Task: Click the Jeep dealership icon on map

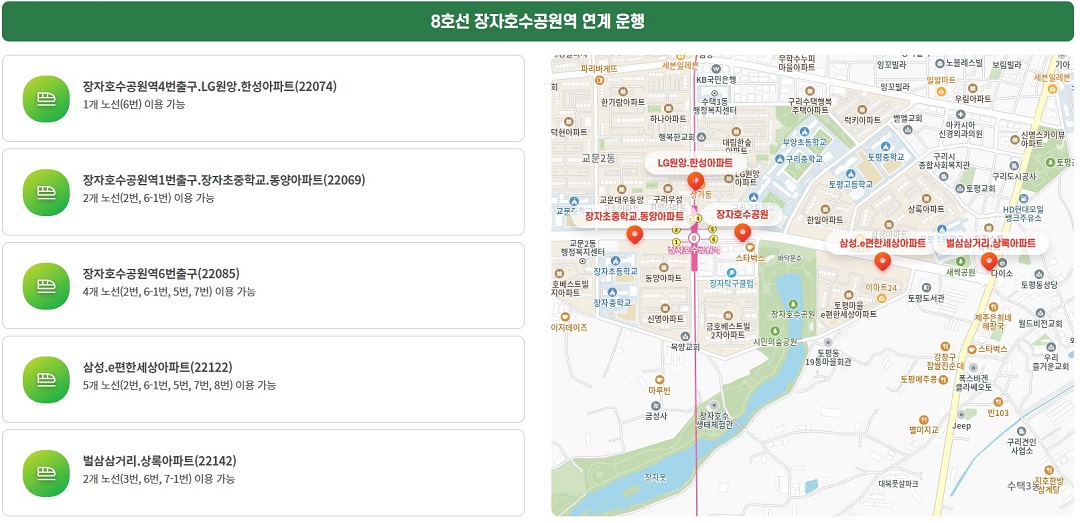Action: (x=961, y=415)
